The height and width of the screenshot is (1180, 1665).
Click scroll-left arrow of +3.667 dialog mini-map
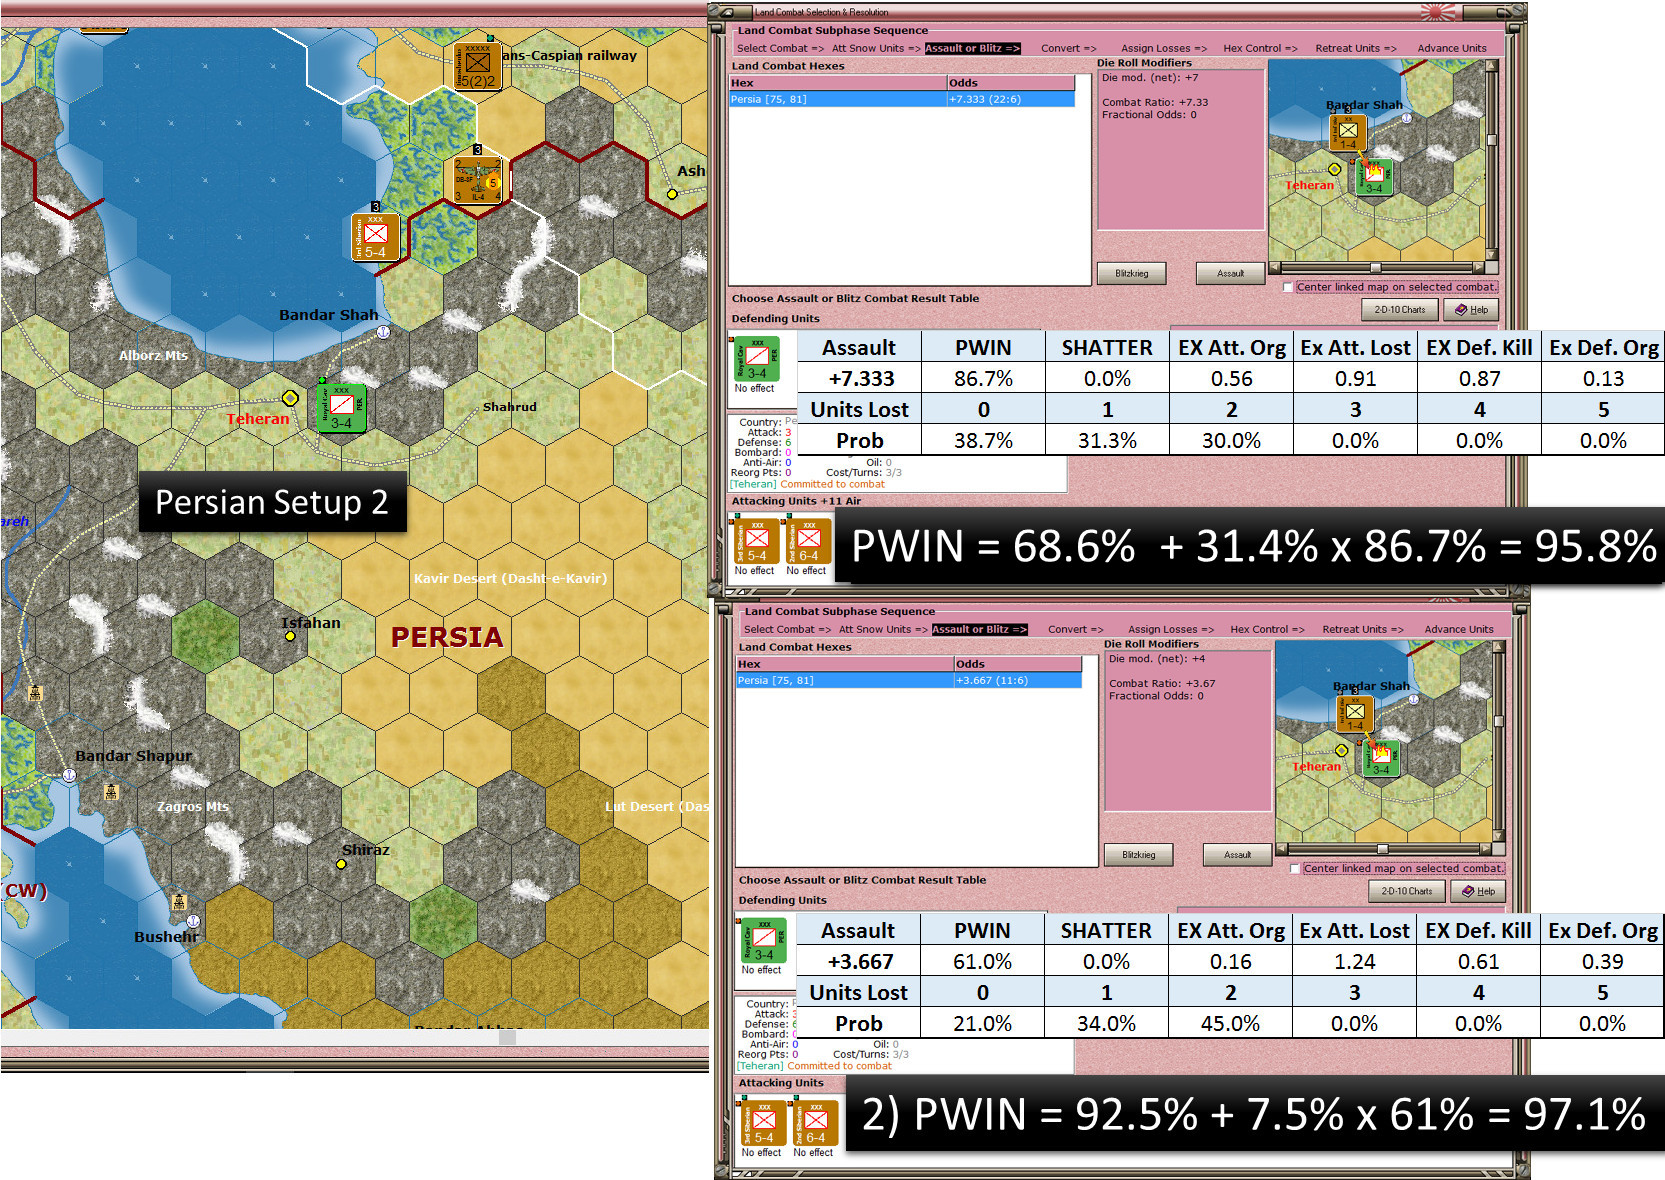point(1282,849)
